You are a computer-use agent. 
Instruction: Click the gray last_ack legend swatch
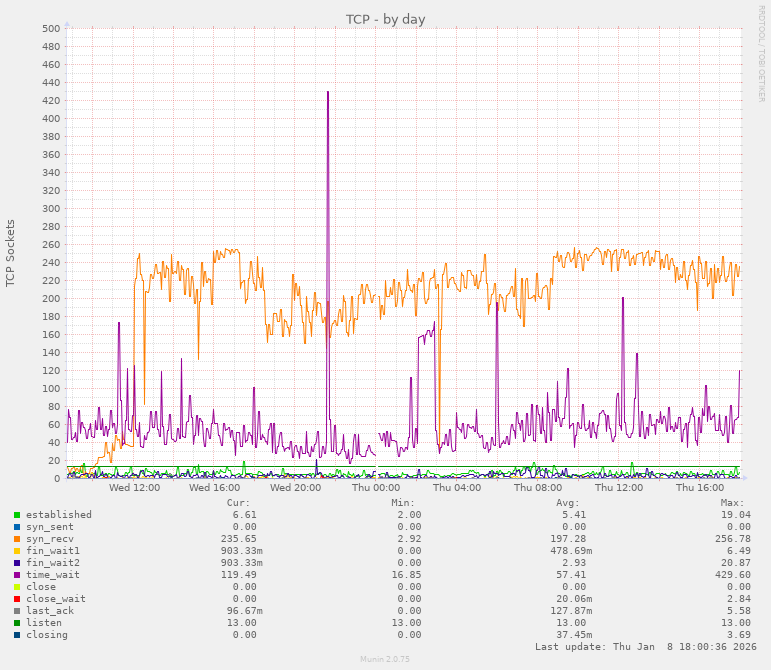pos(17,611)
